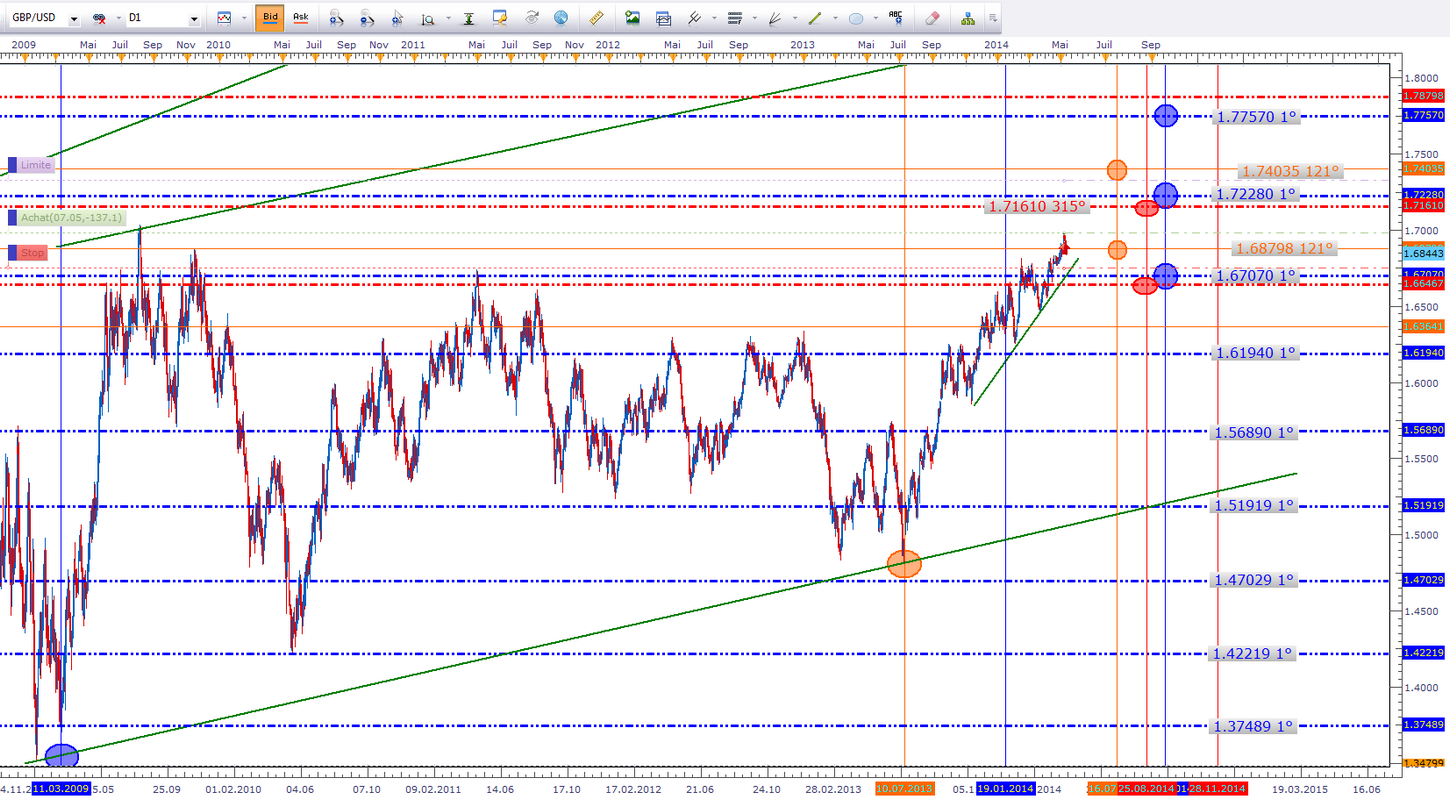The height and width of the screenshot is (800, 1450).
Task: Expand the ellipse tool dropdown arrow
Action: (x=875, y=18)
